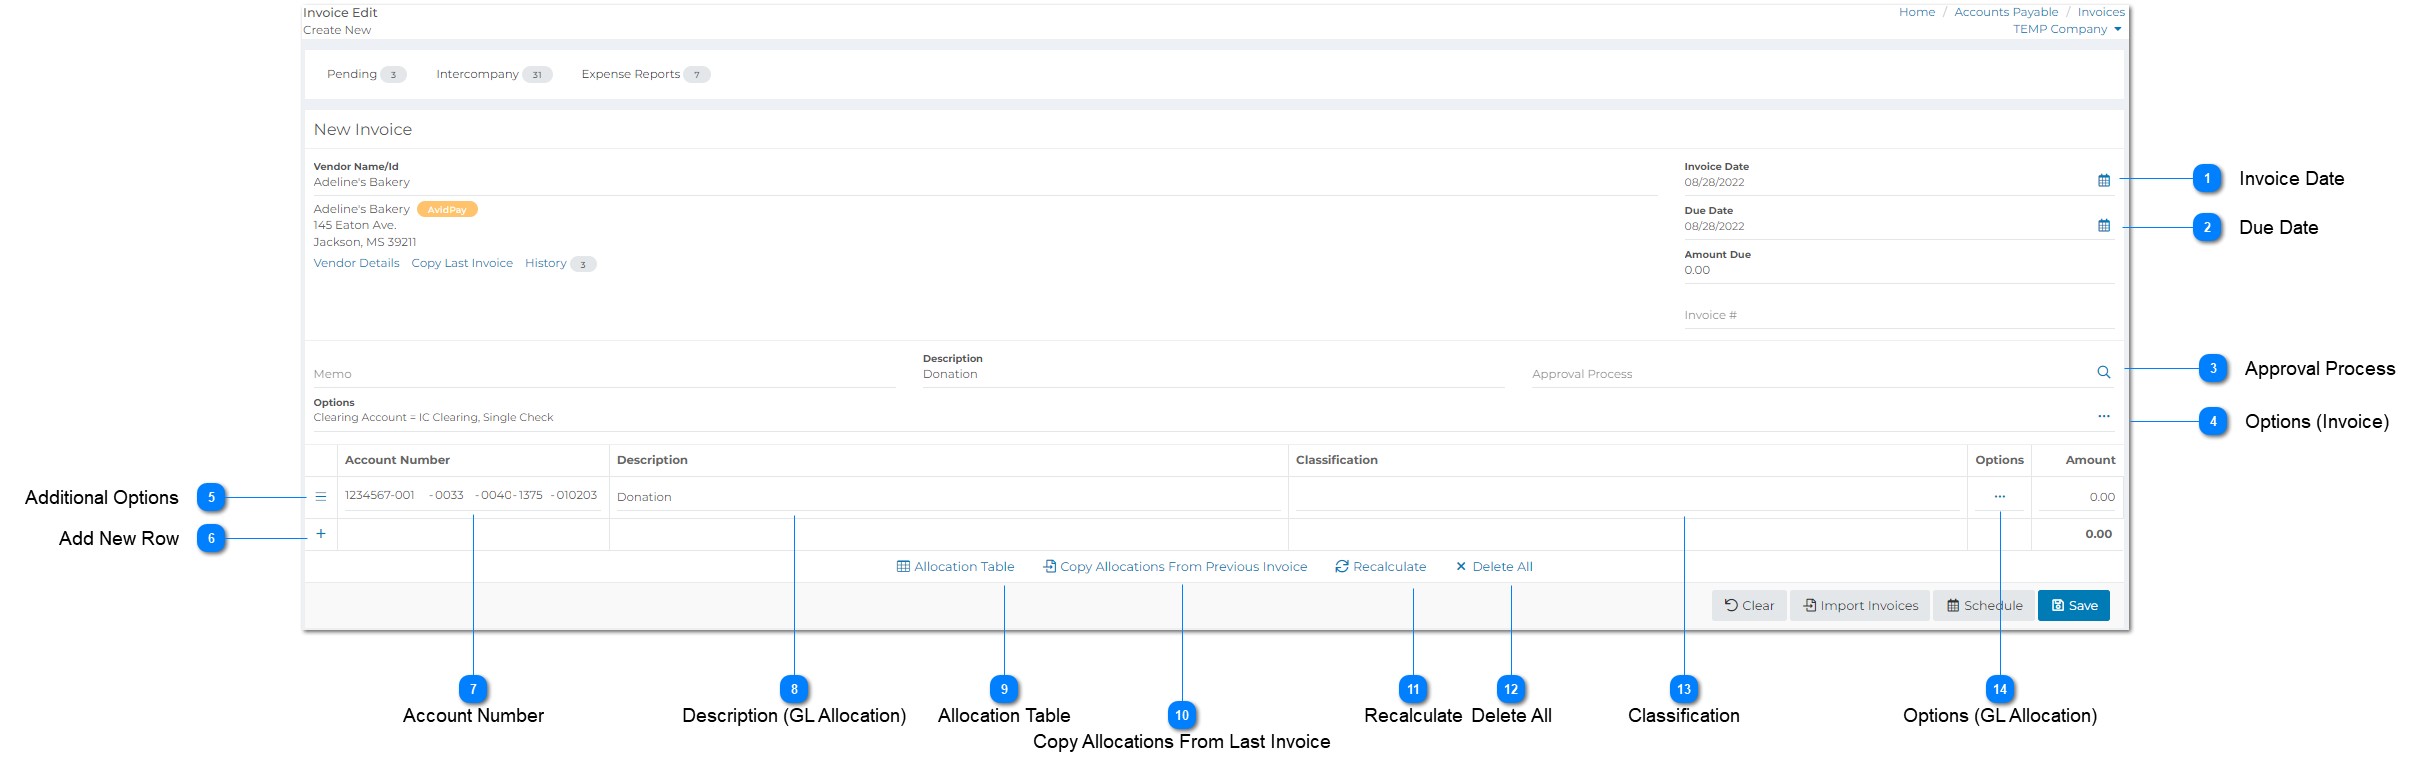Open the Due Date calendar picker
This screenshot has width=2425, height=764.
click(2104, 226)
